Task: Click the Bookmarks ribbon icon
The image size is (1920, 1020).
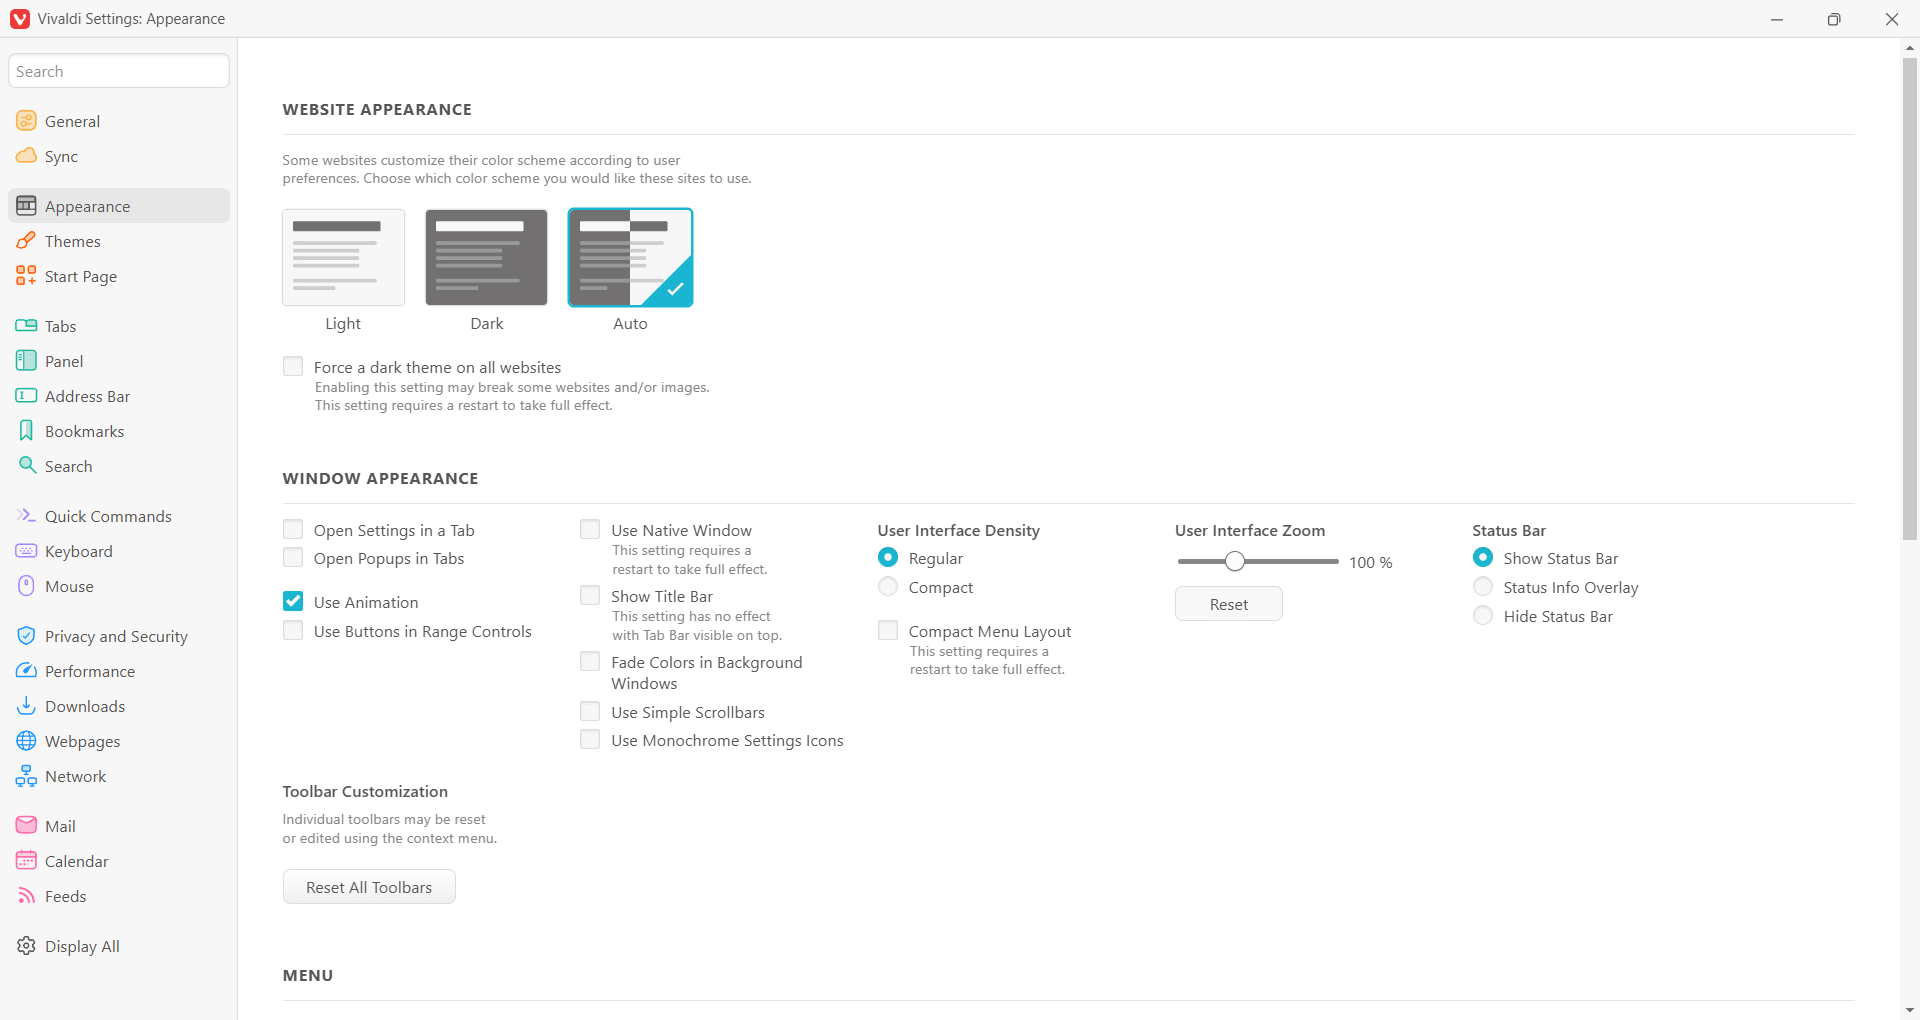Action: 26,431
